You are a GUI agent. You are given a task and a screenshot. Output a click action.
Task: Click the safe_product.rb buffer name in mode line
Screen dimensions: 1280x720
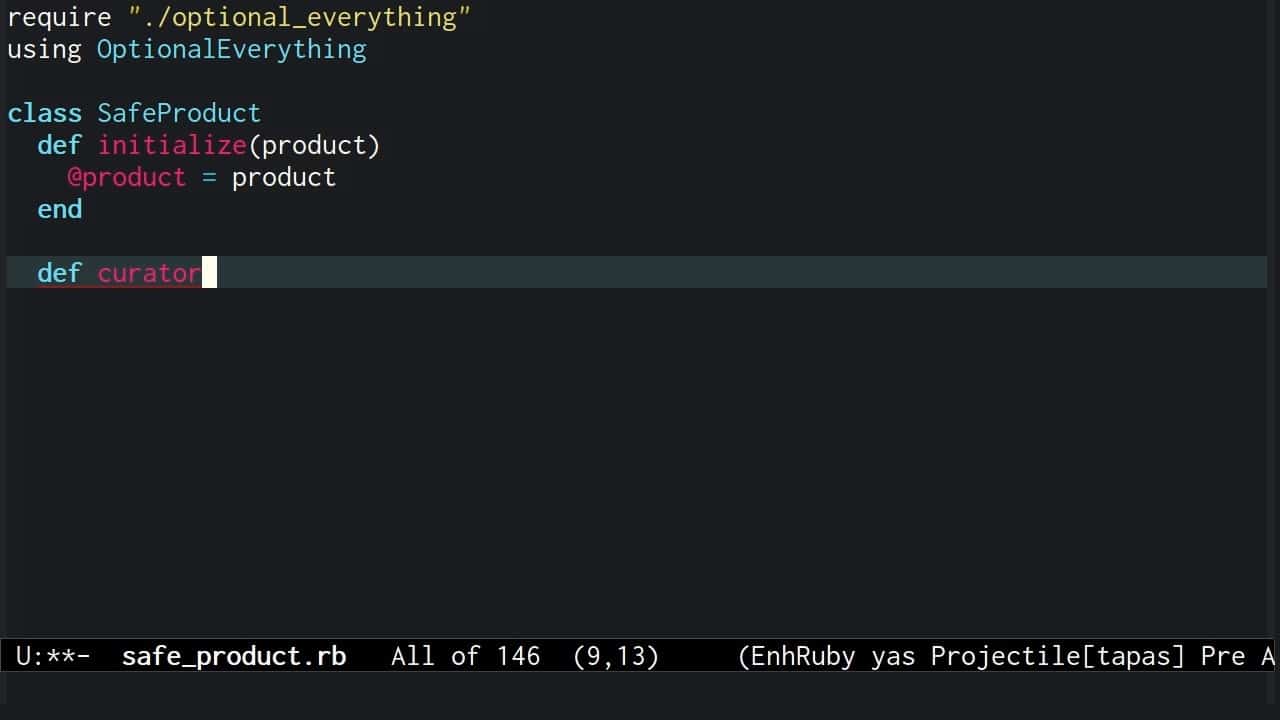[x=233, y=656]
